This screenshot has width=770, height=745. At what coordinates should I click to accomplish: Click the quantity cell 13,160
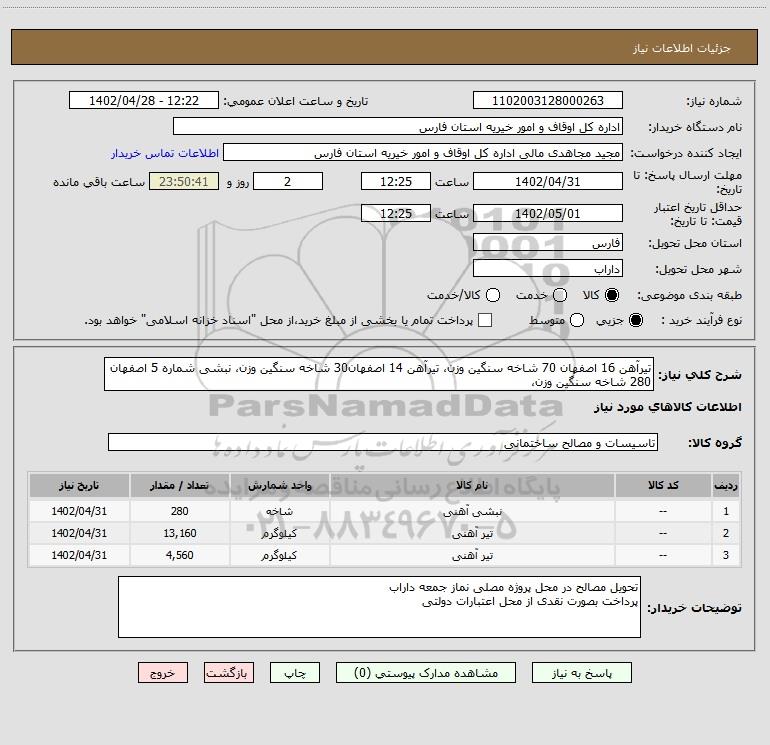click(180, 533)
